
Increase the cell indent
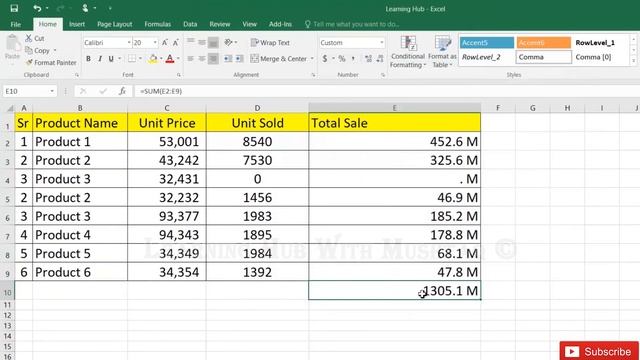point(240,58)
